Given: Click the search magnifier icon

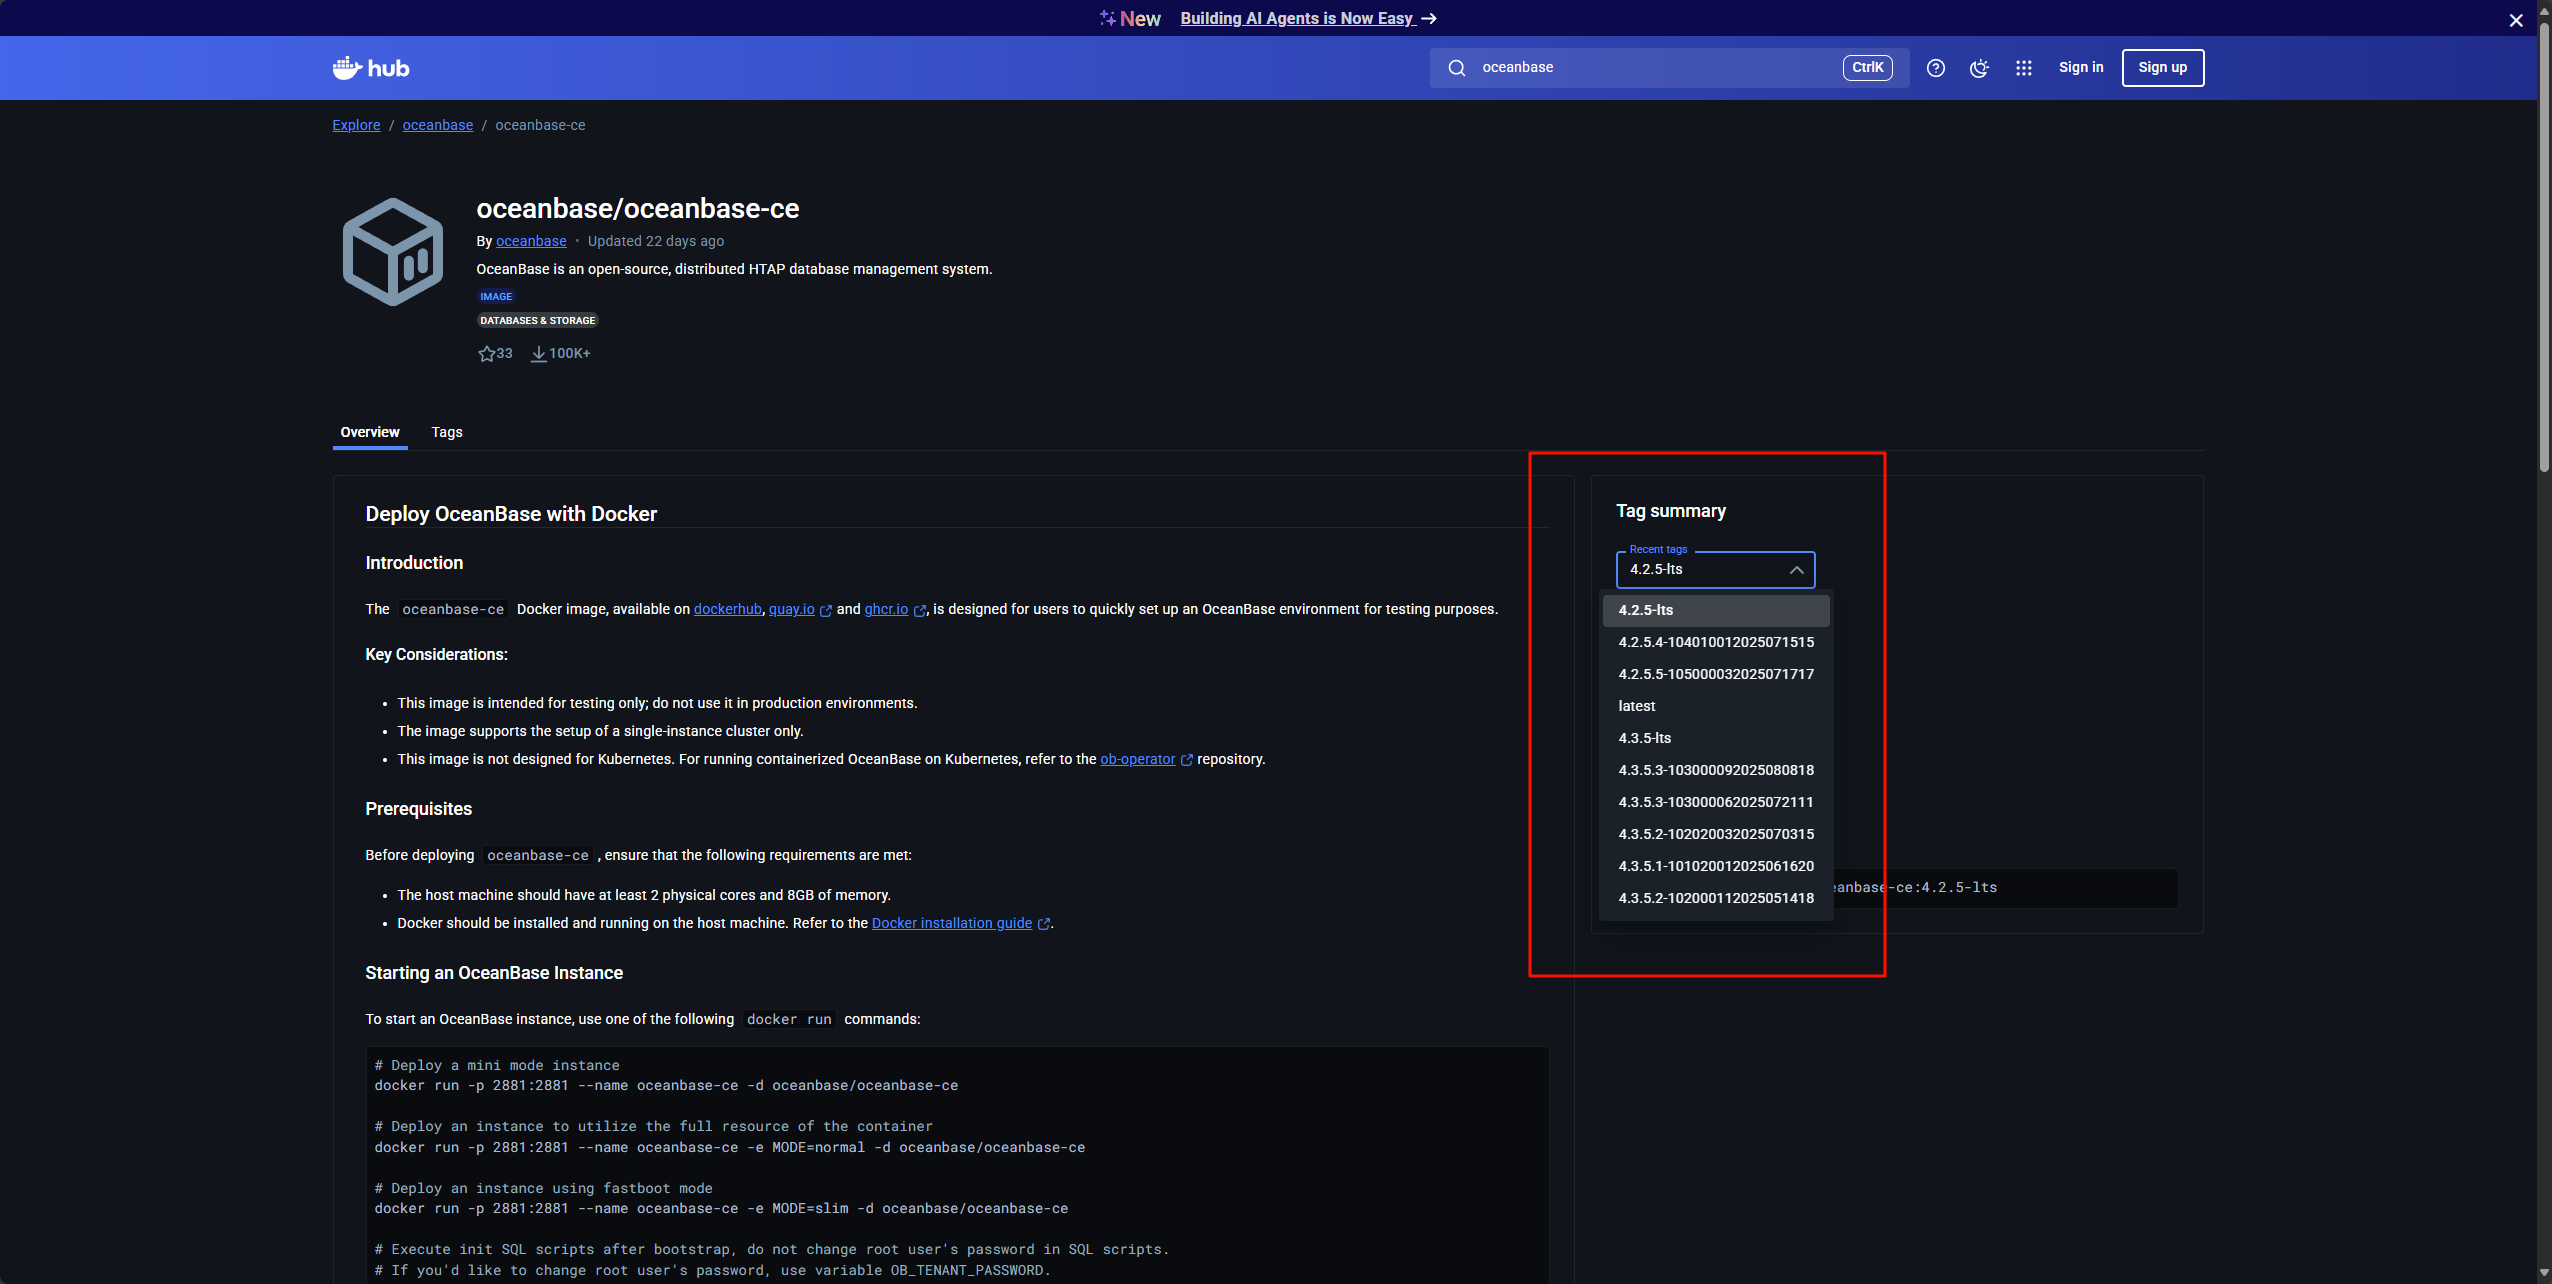Looking at the screenshot, I should [1457, 68].
